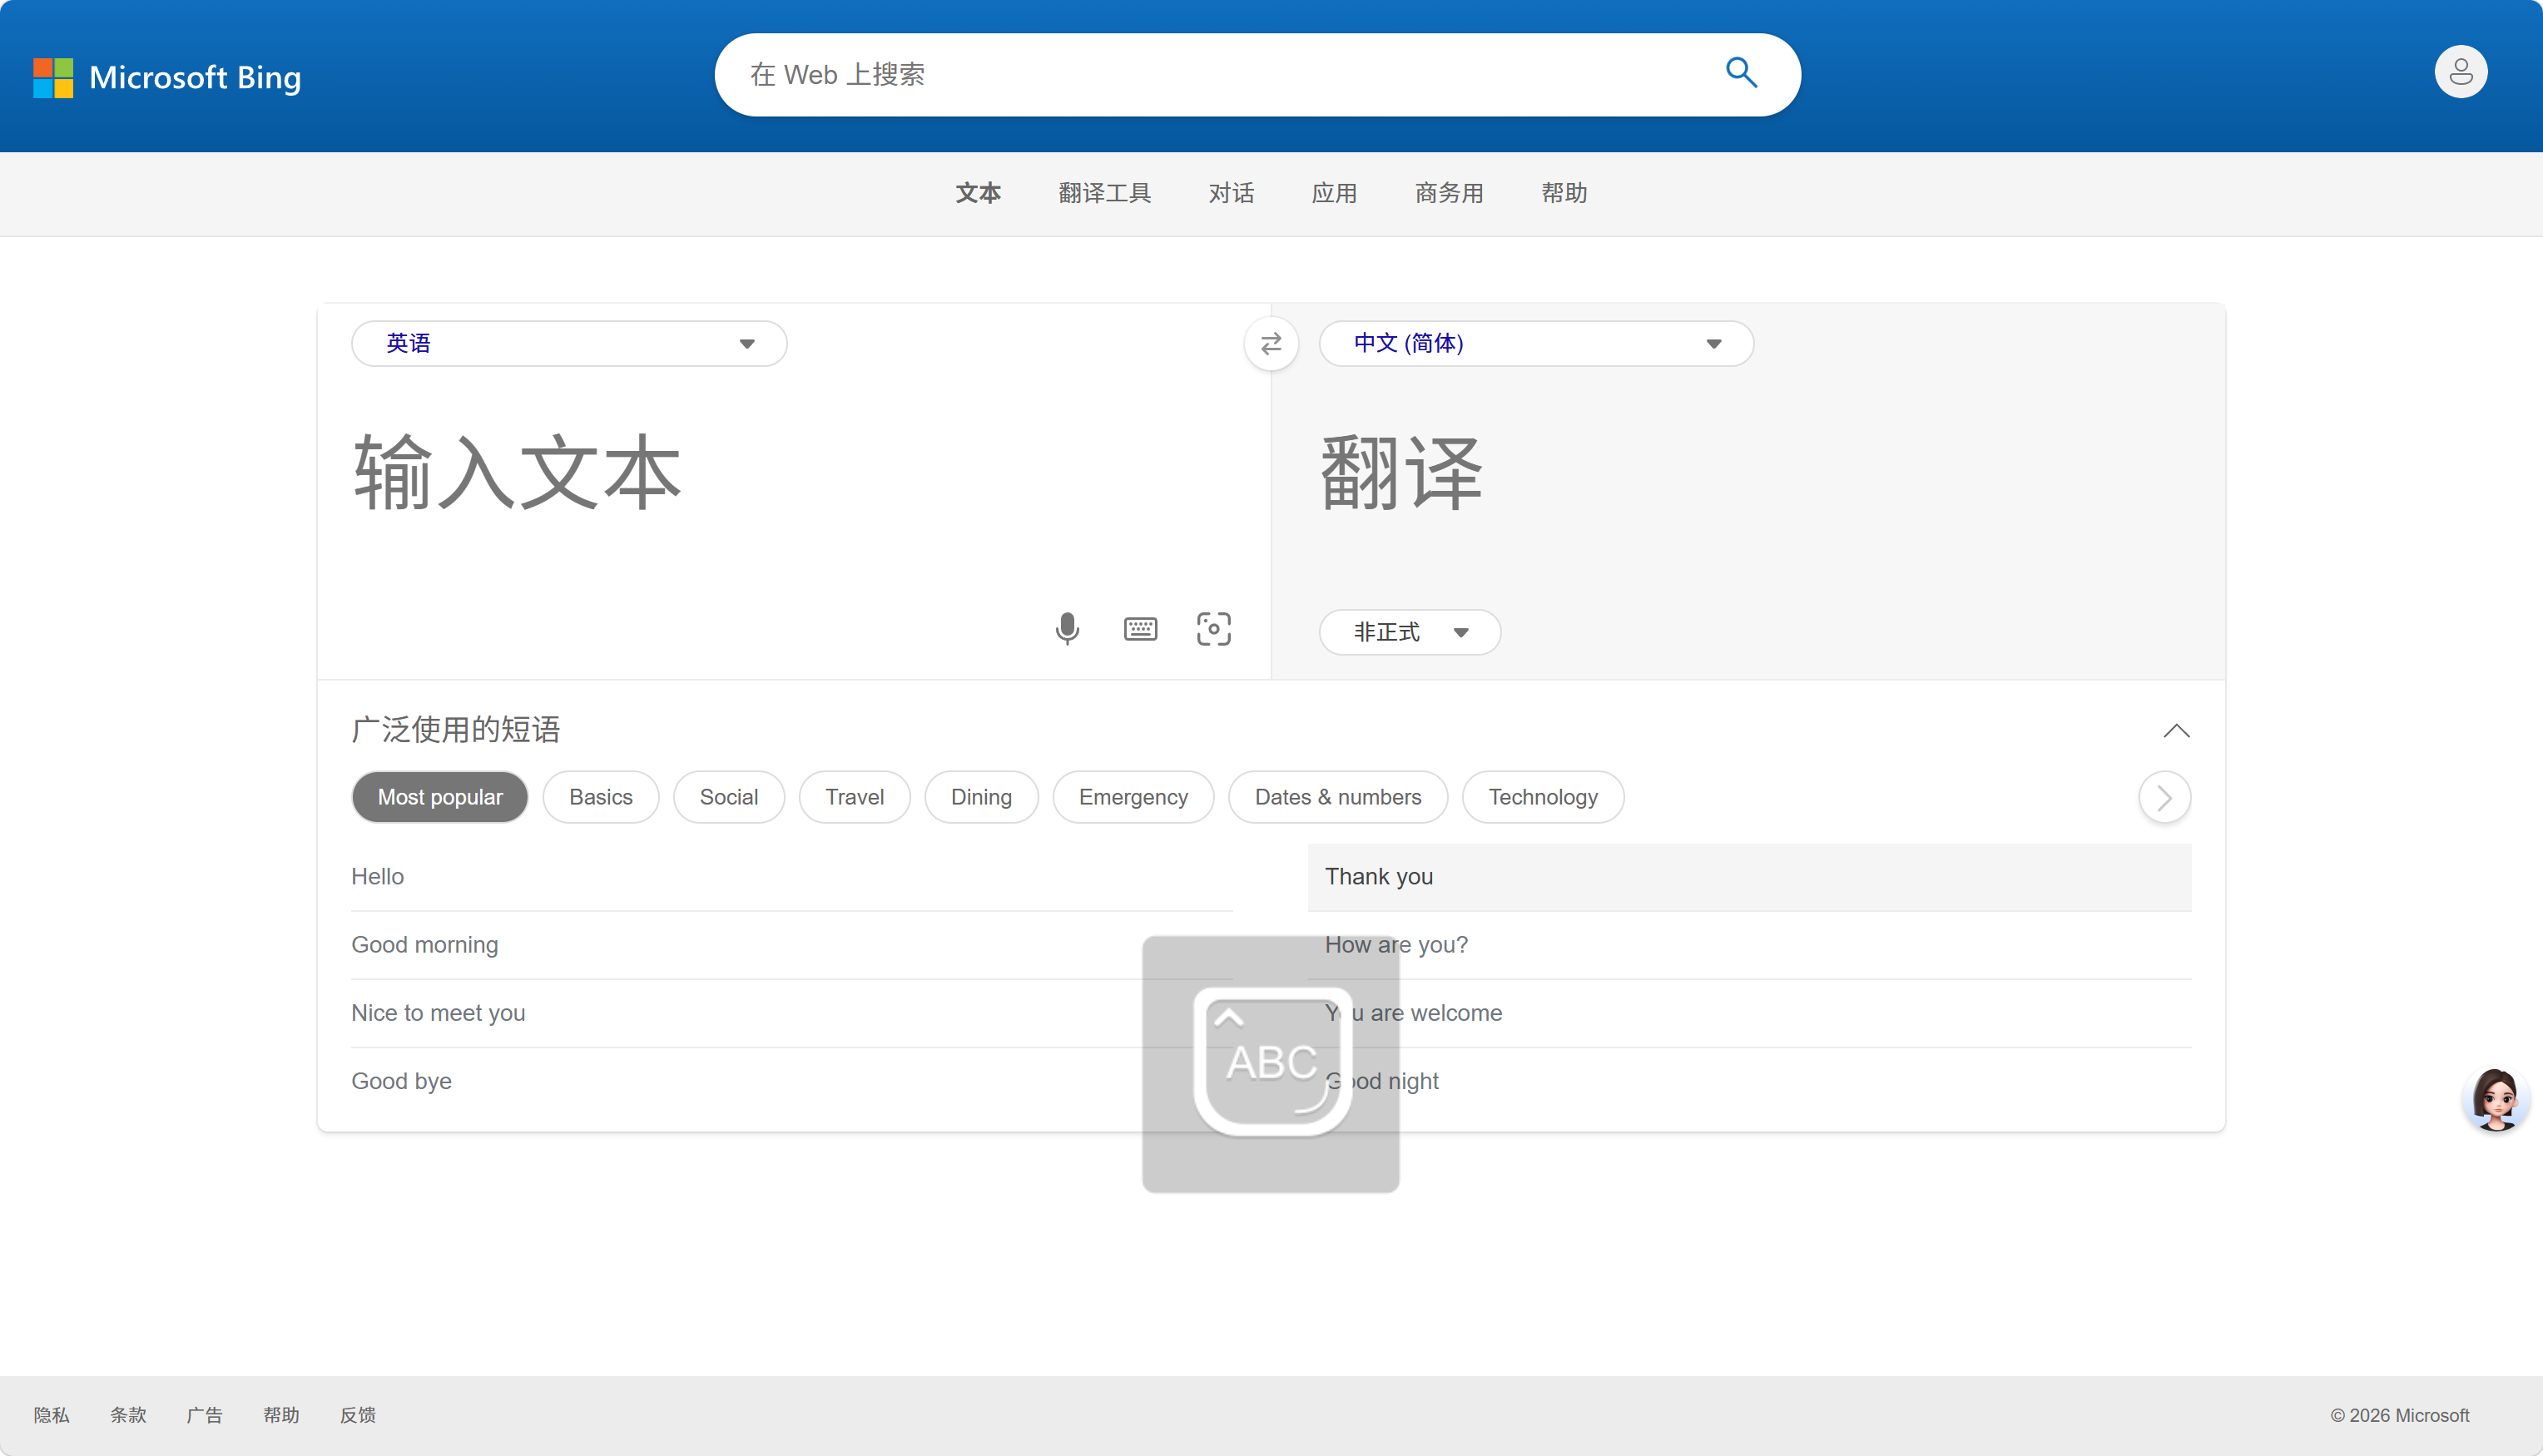Screen dimensions: 2543x1456
Task: Choose the phrase Nice to meet you
Action: [x=792, y=1013]
